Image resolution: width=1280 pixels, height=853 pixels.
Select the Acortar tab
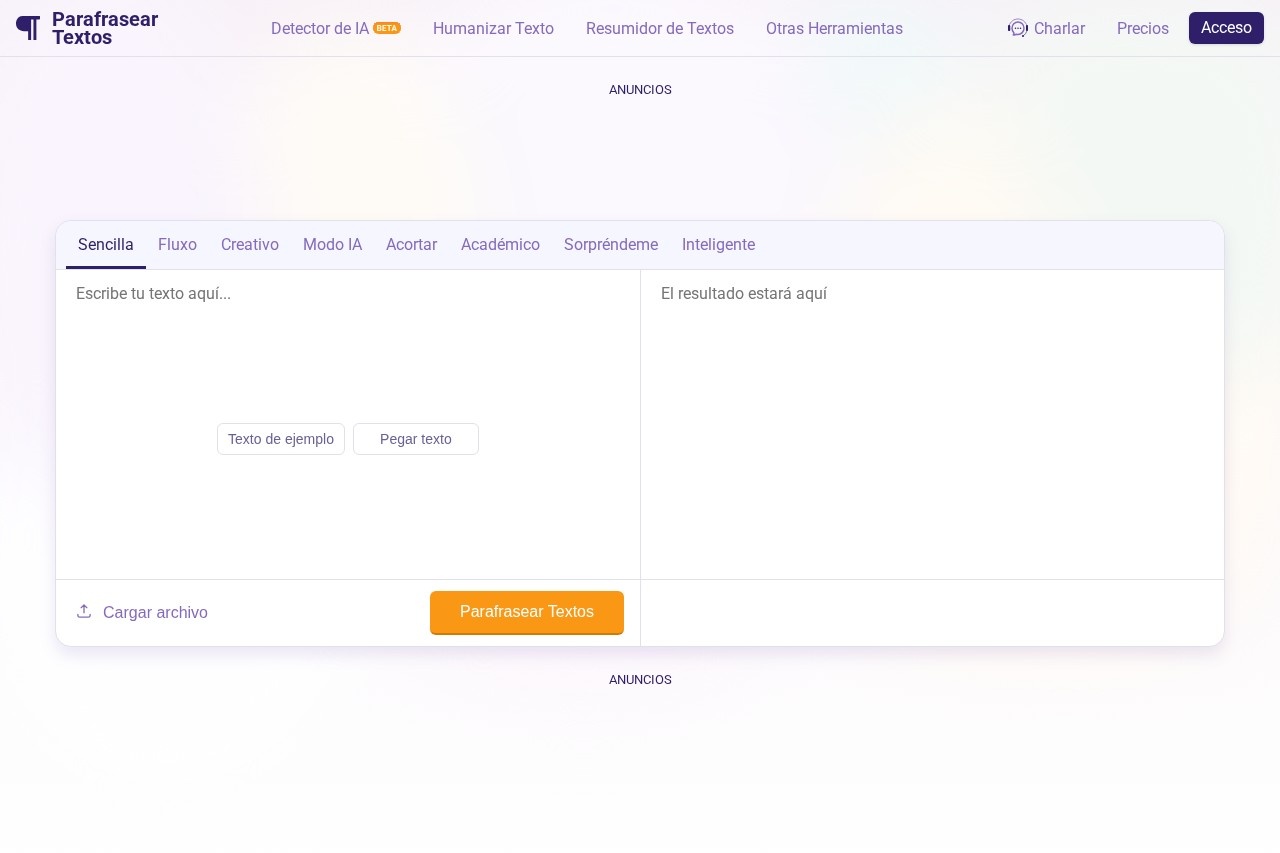411,245
